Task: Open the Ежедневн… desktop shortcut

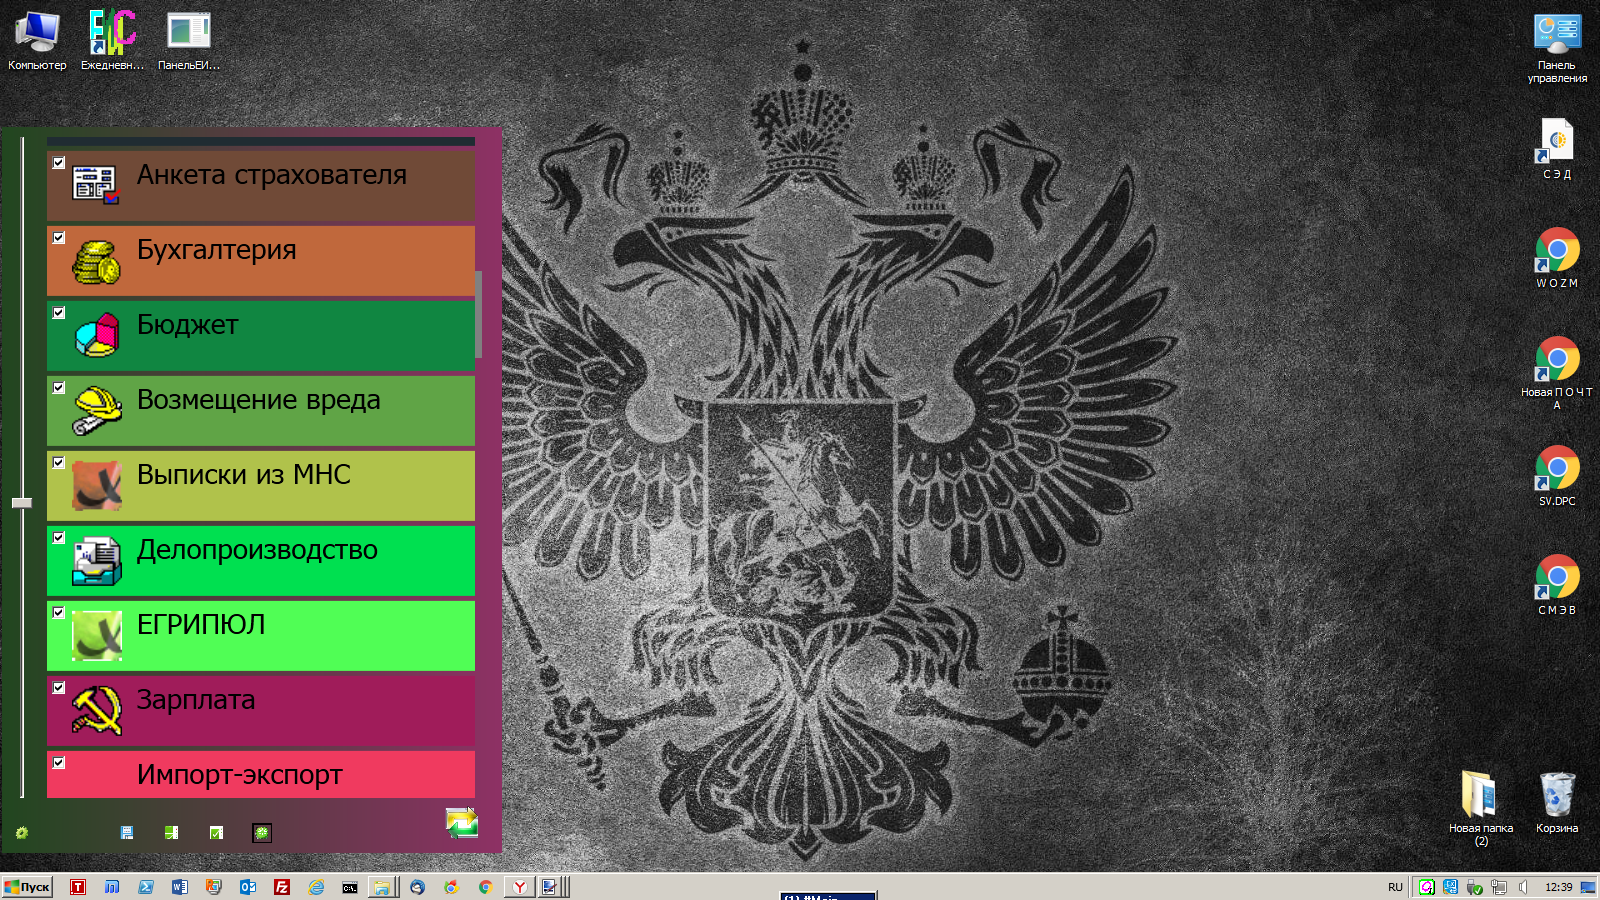Action: pyautogui.click(x=112, y=41)
